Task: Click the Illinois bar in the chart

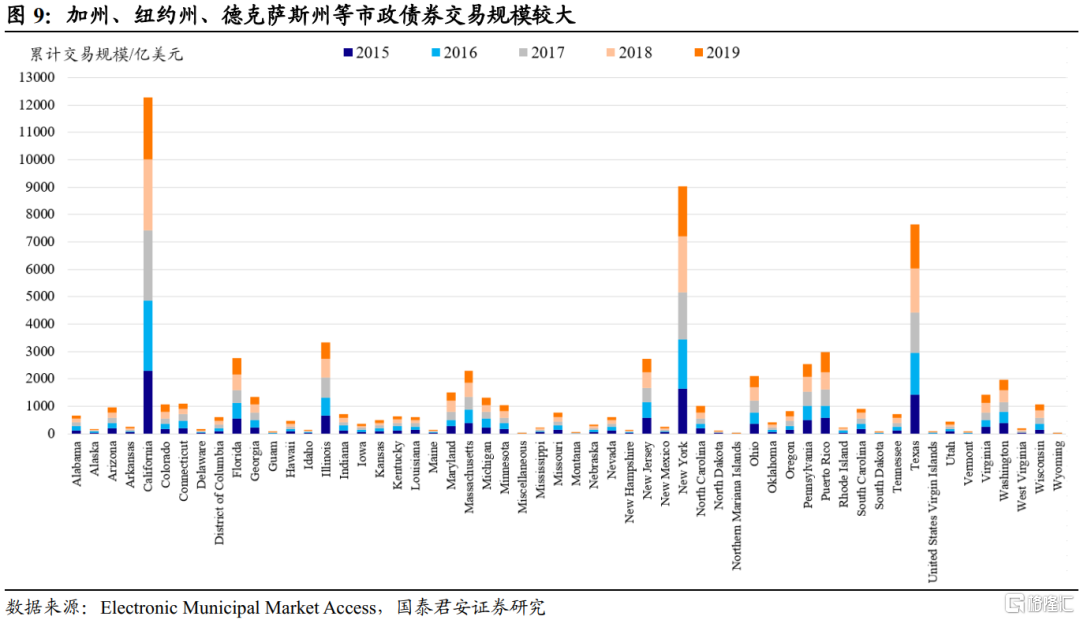Action: click(326, 388)
